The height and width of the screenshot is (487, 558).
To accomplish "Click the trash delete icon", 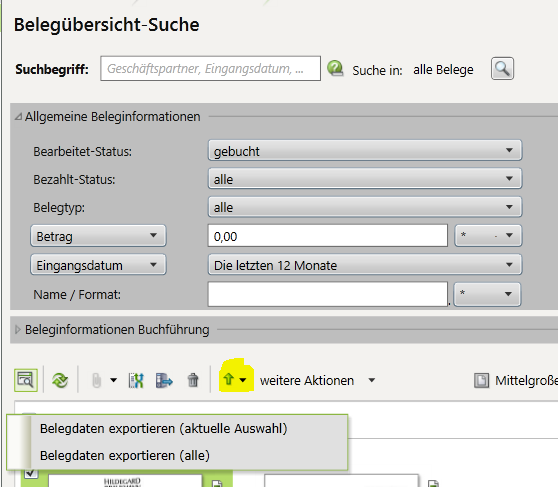I will (x=193, y=380).
